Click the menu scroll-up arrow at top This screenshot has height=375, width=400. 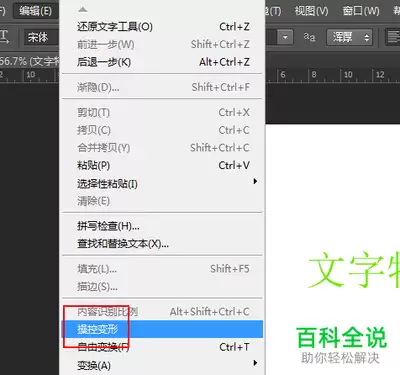tap(83, 10)
